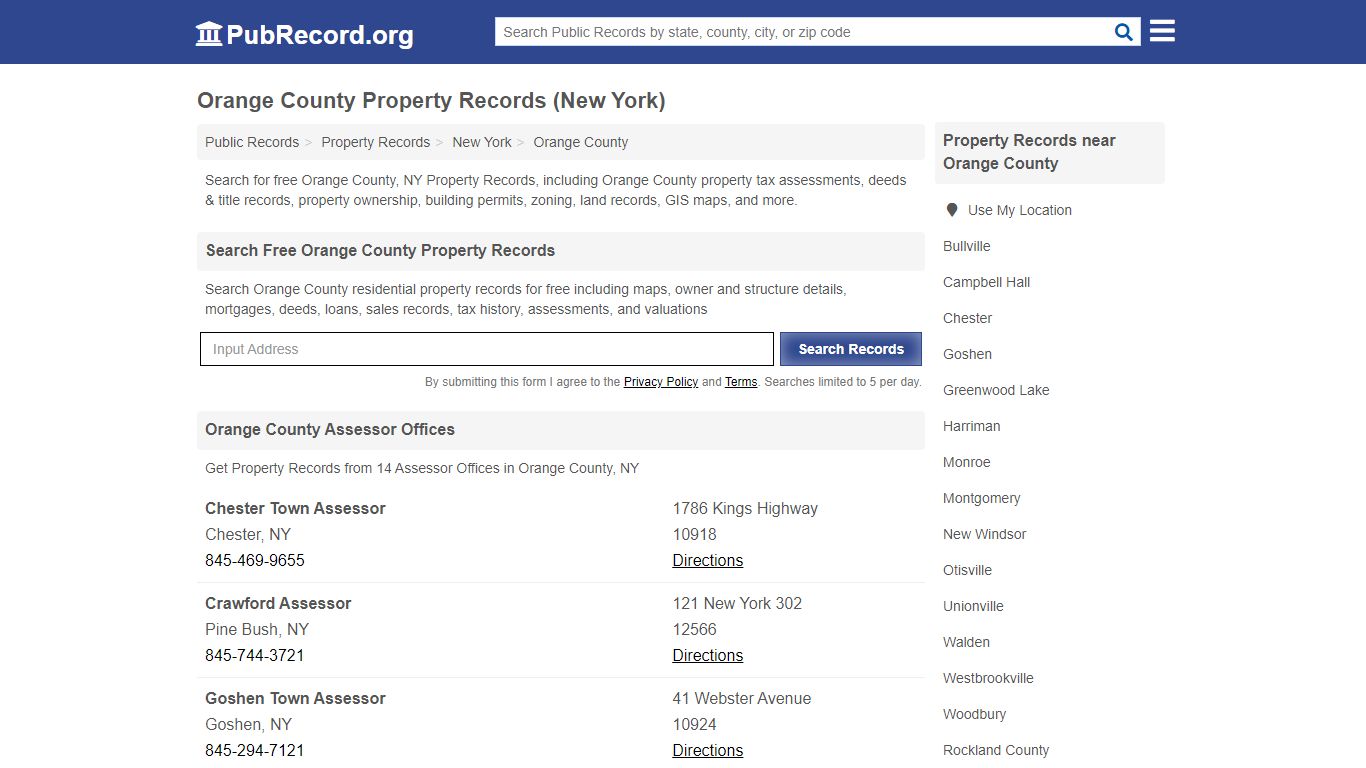This screenshot has width=1366, height=768.
Task: Select Unionville nearby location
Action: click(x=973, y=606)
